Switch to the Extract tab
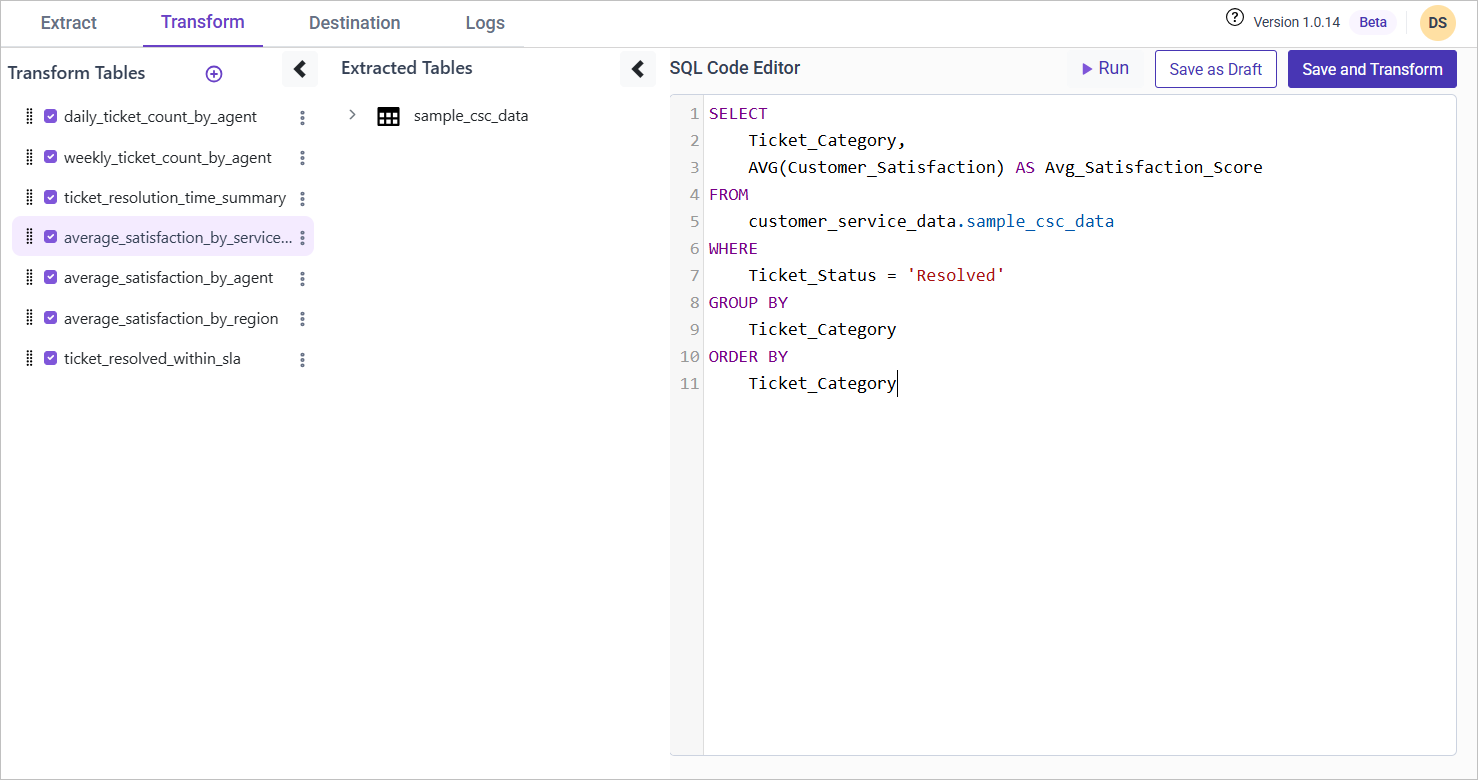 coord(69,23)
